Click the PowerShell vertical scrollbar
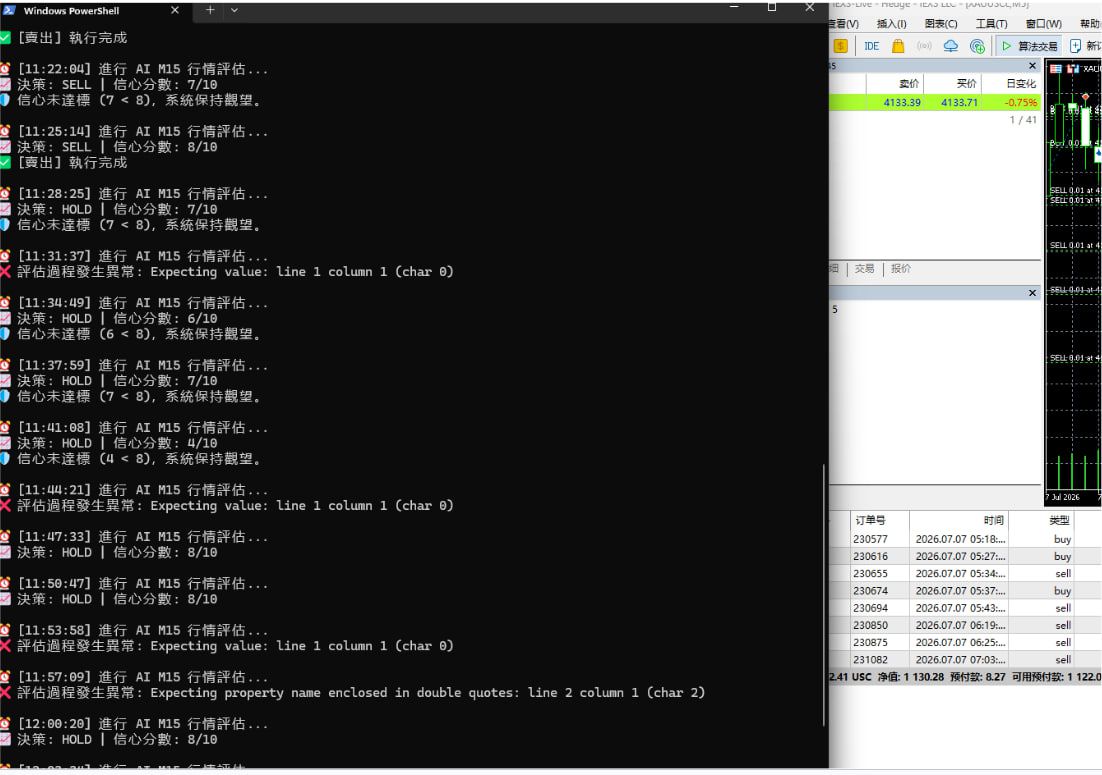Viewport: 1102px width, 775px height. click(x=823, y=594)
